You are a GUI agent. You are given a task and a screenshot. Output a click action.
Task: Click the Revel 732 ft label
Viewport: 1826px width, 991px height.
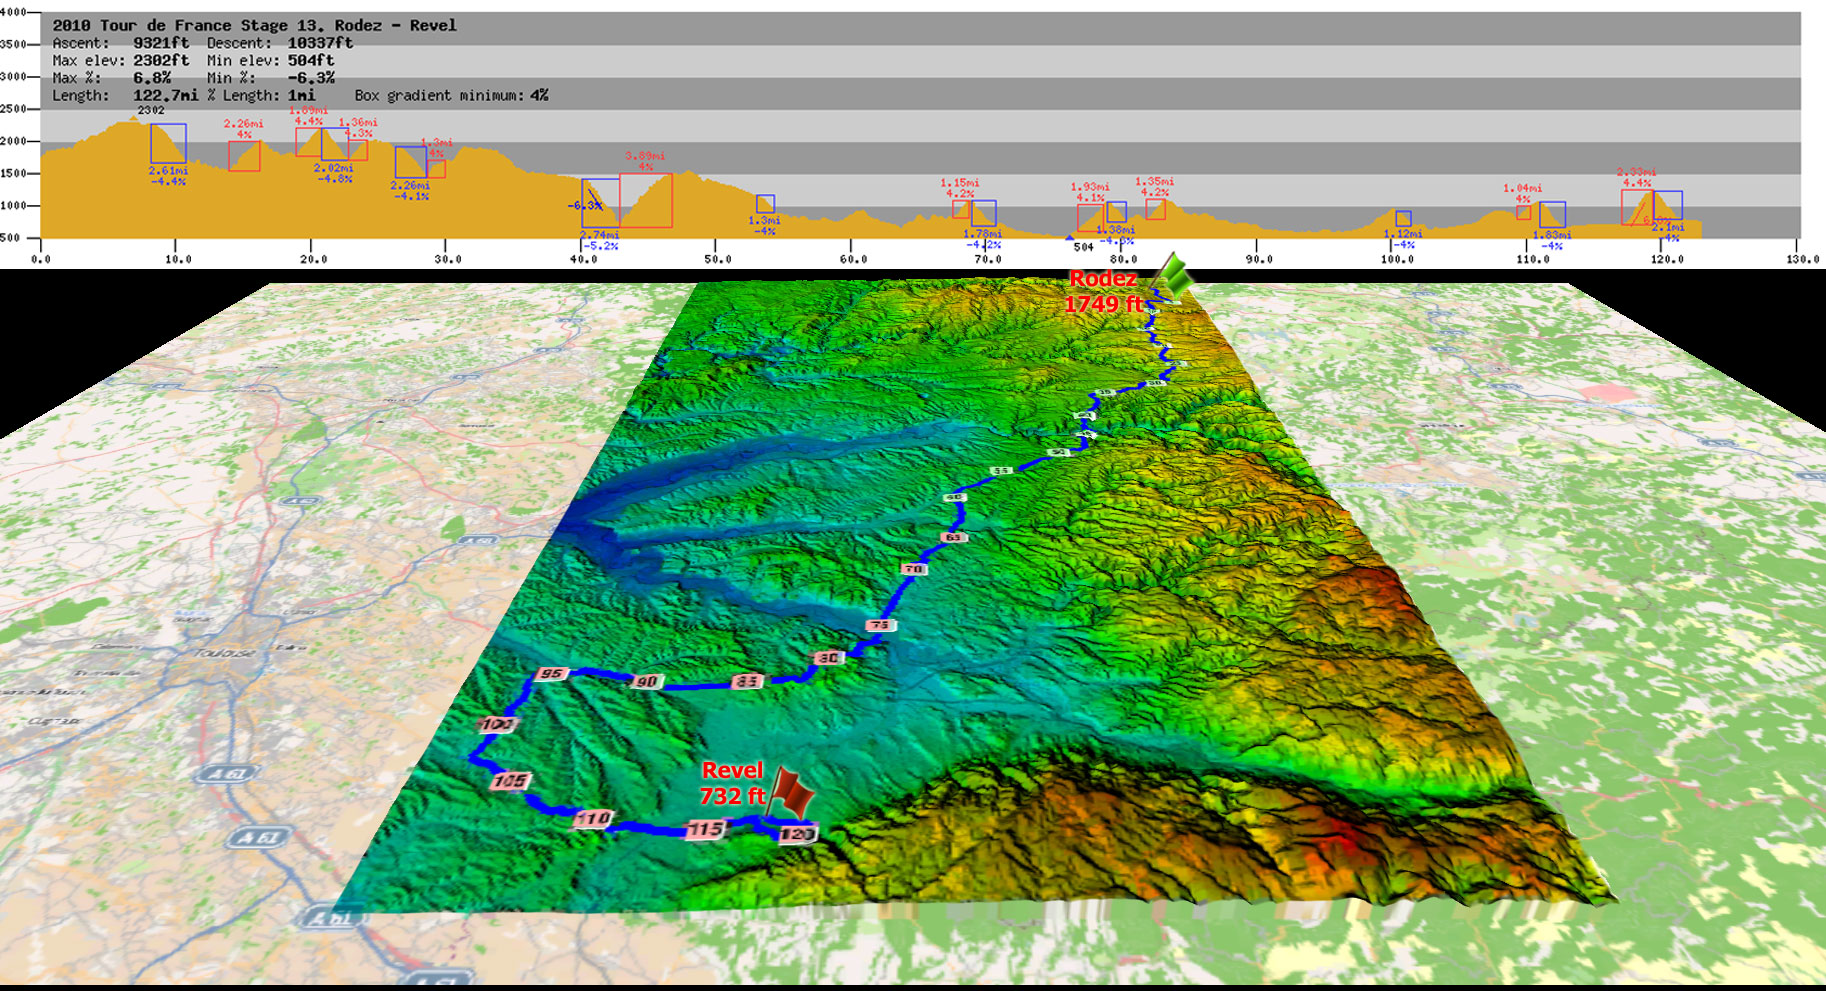tap(732, 783)
